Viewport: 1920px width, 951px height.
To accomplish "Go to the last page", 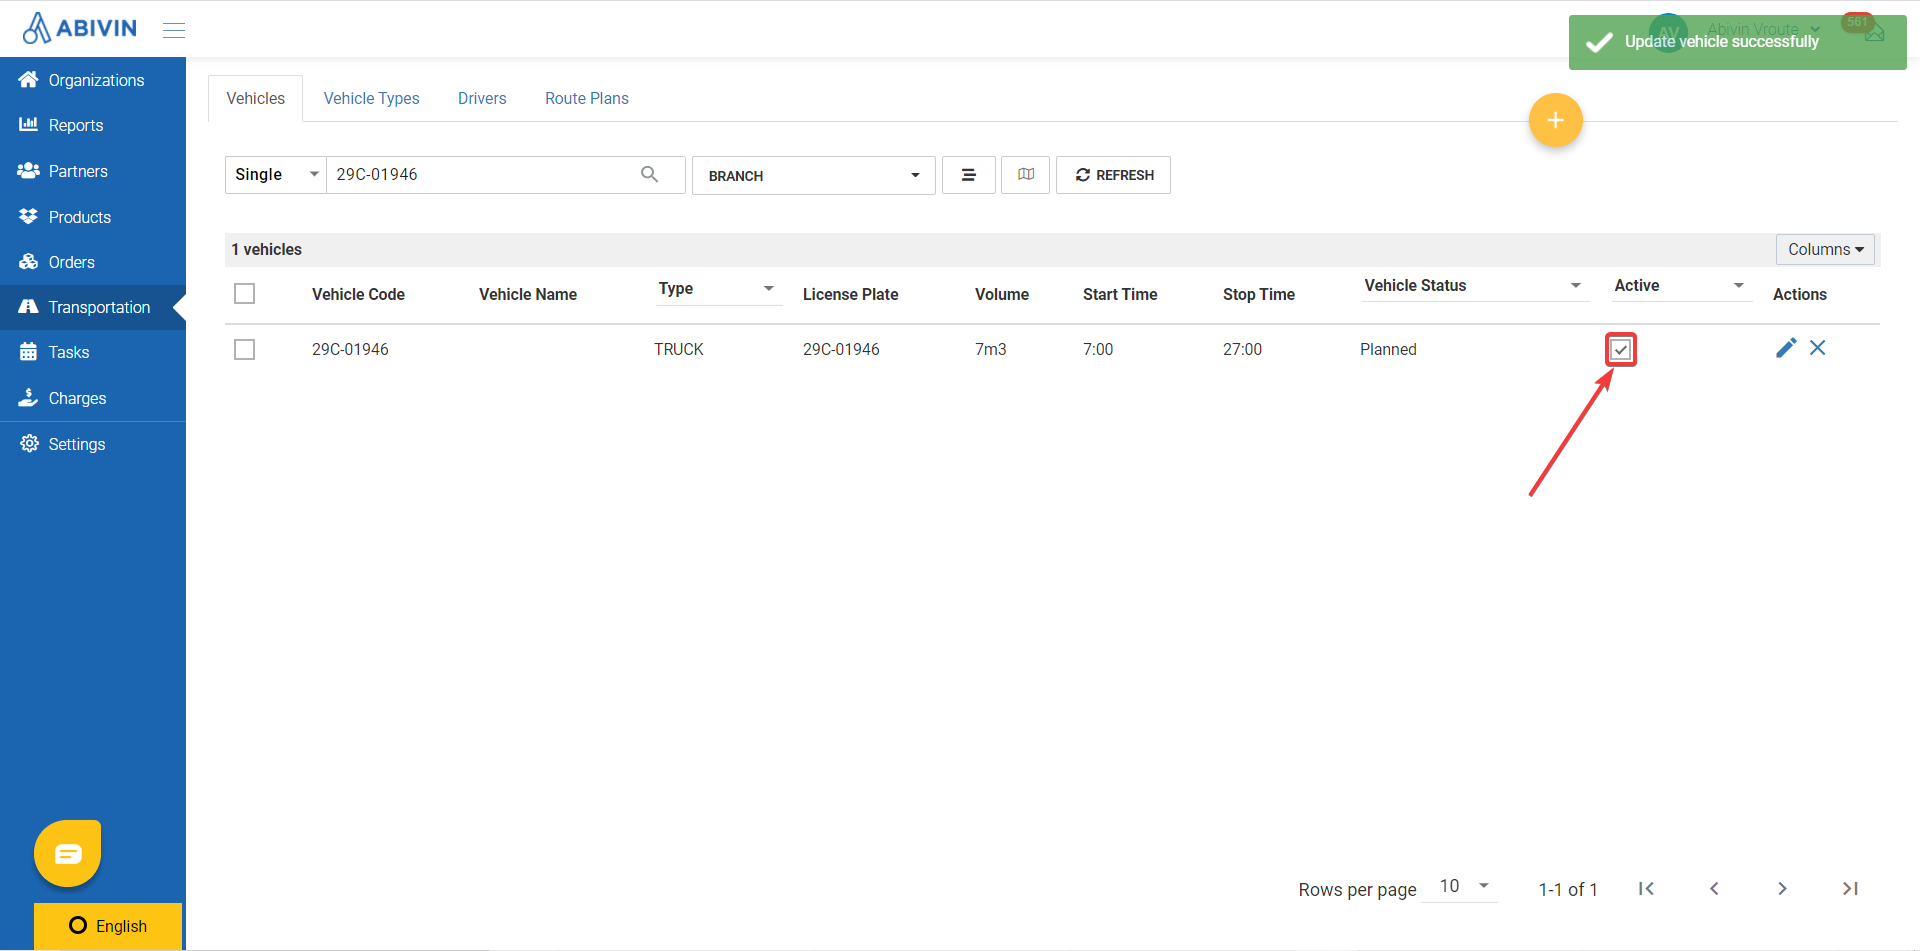I will coord(1850,888).
